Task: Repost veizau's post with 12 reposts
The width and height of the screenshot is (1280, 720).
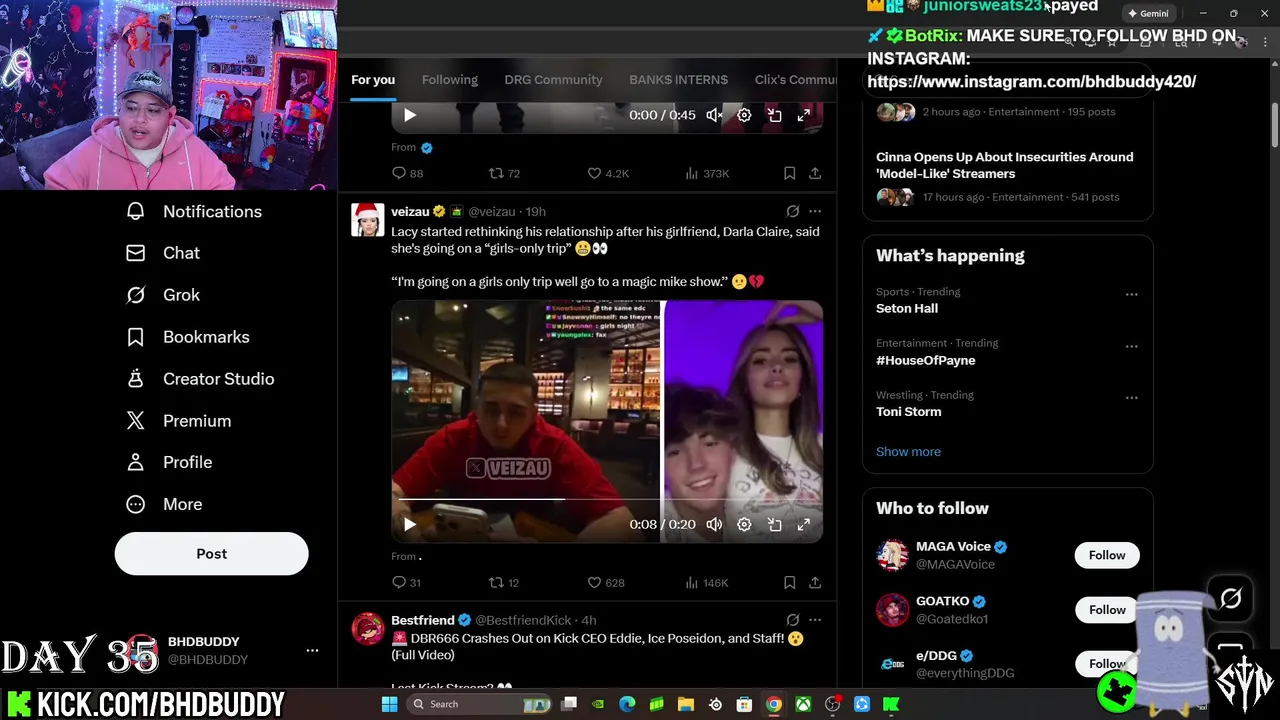Action: [x=503, y=582]
